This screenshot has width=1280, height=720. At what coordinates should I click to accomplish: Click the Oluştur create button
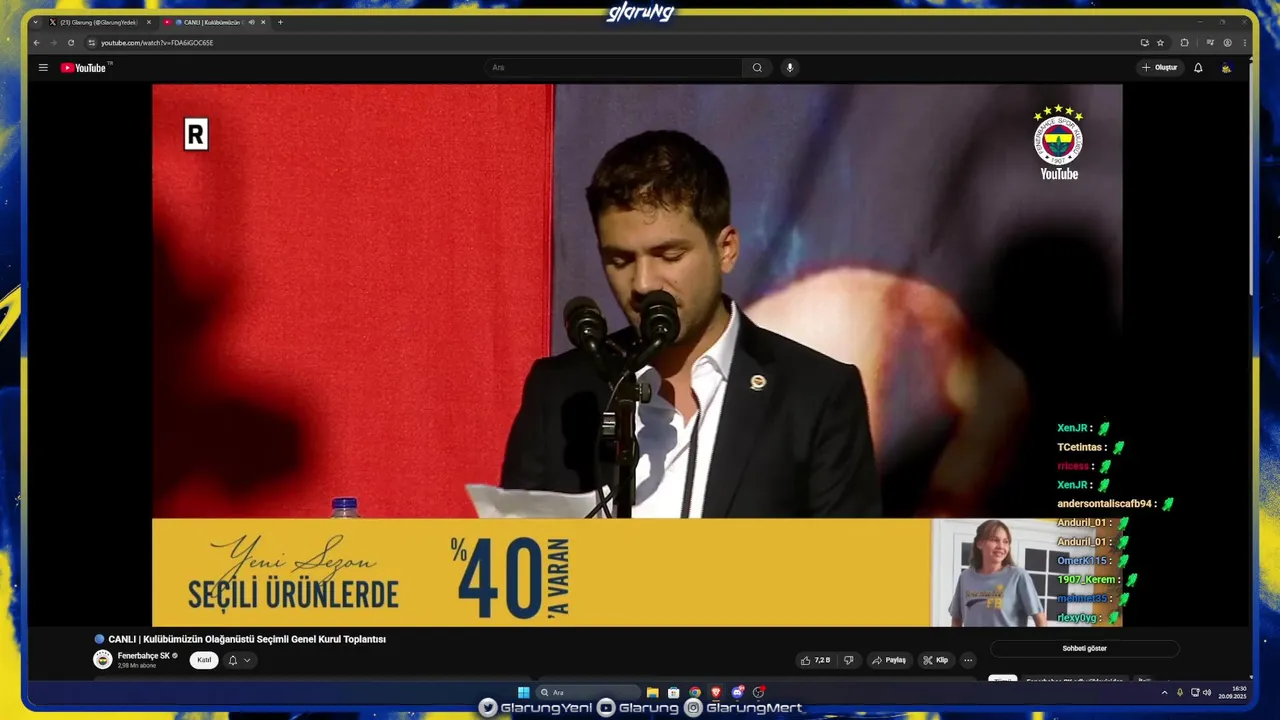click(x=1160, y=68)
